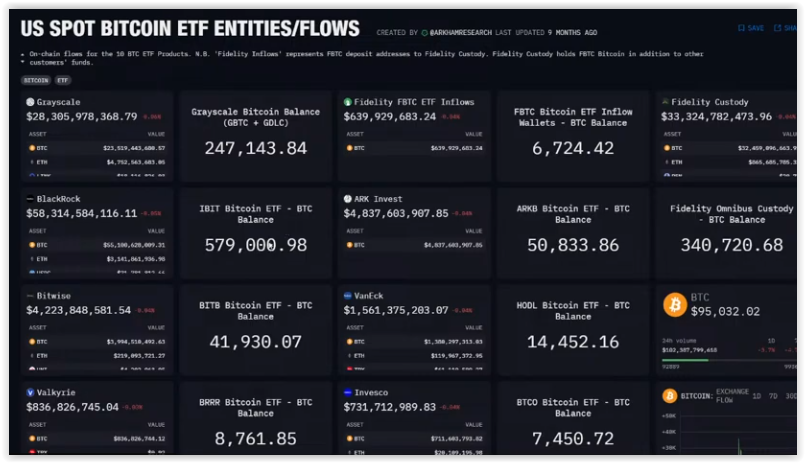This screenshot has width=805, height=463.
Task: Open the Bitwise entity page
Action: pyautogui.click(x=54, y=296)
